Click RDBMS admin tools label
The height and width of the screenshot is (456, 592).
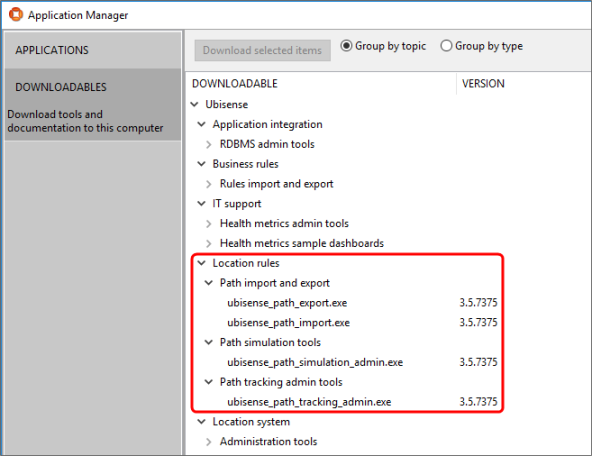click(x=267, y=144)
